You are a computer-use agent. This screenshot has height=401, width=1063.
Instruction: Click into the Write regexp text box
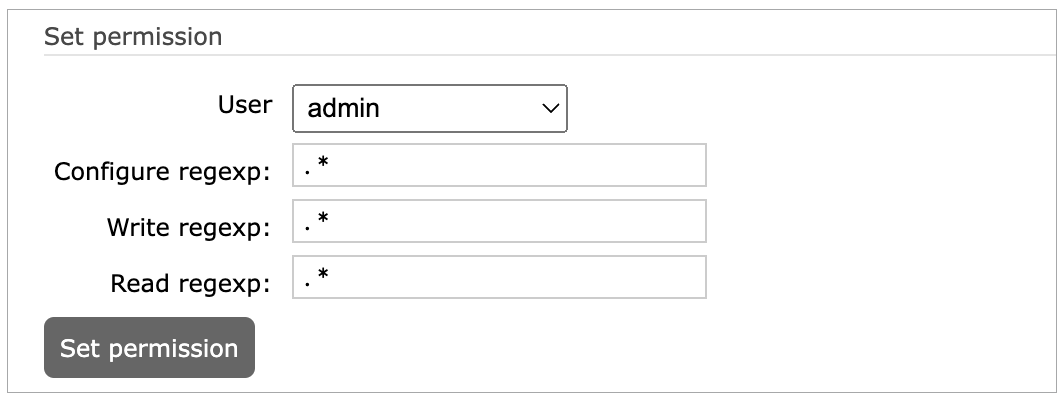coord(499,221)
